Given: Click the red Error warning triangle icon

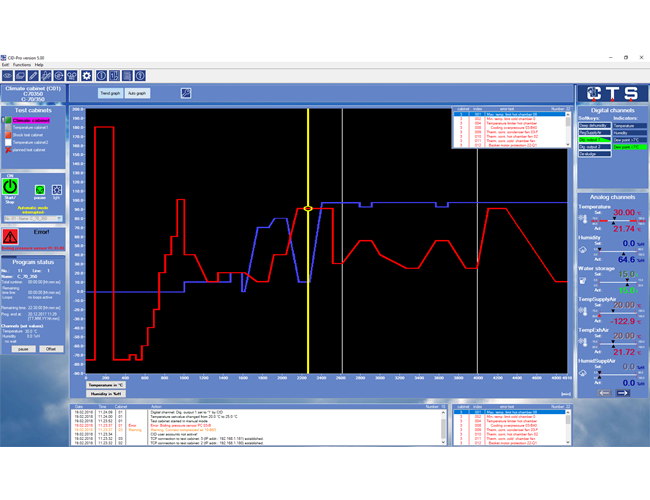Looking at the screenshot, I should [x=11, y=236].
